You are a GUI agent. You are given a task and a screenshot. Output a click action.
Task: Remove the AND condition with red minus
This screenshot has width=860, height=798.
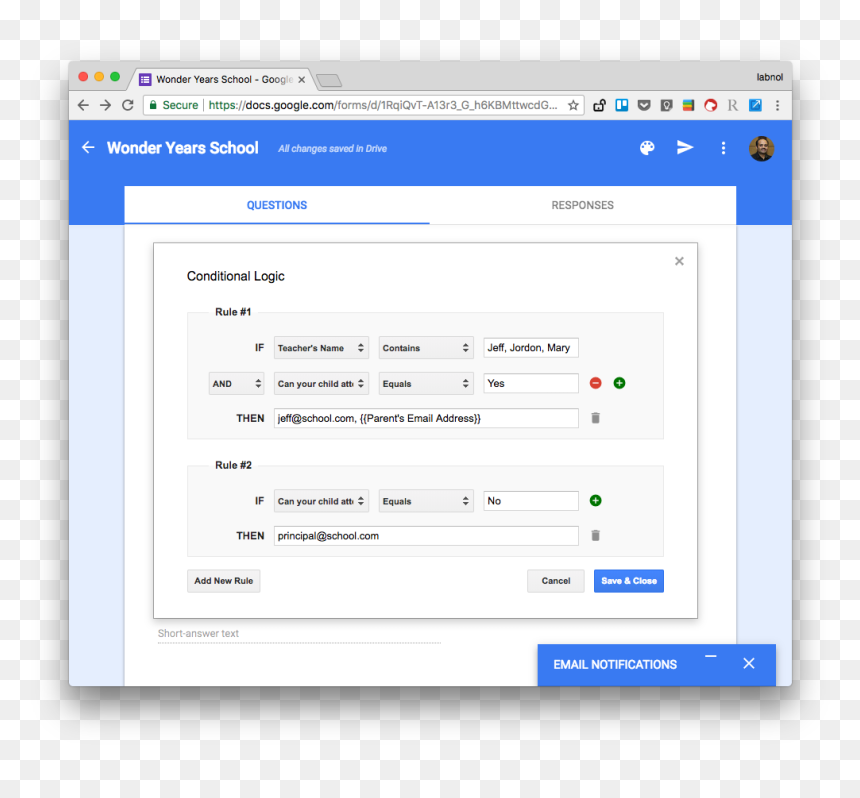tap(596, 383)
